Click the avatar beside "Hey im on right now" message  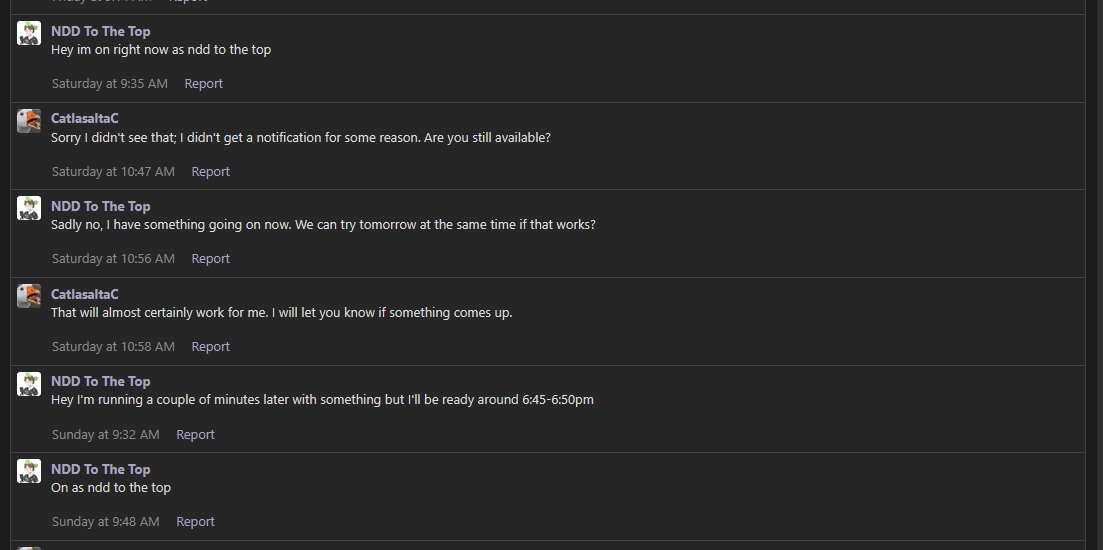[29, 33]
